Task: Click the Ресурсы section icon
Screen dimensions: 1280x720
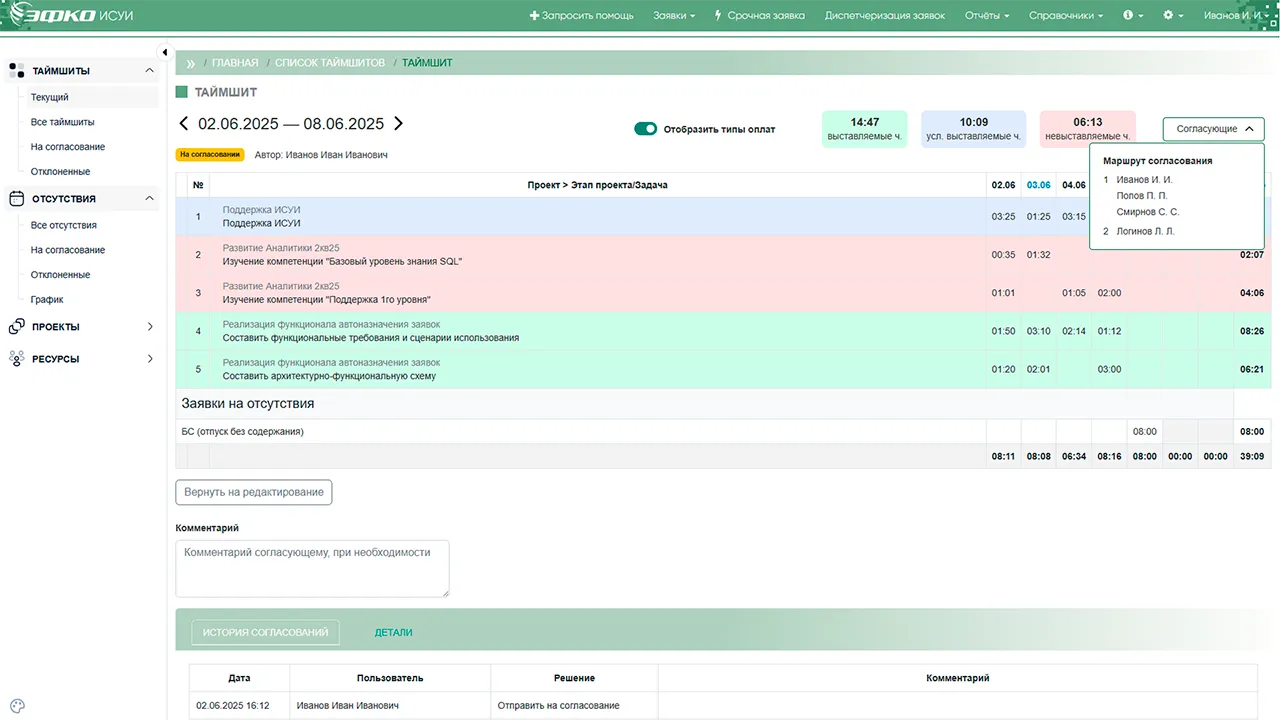Action: click(16, 359)
